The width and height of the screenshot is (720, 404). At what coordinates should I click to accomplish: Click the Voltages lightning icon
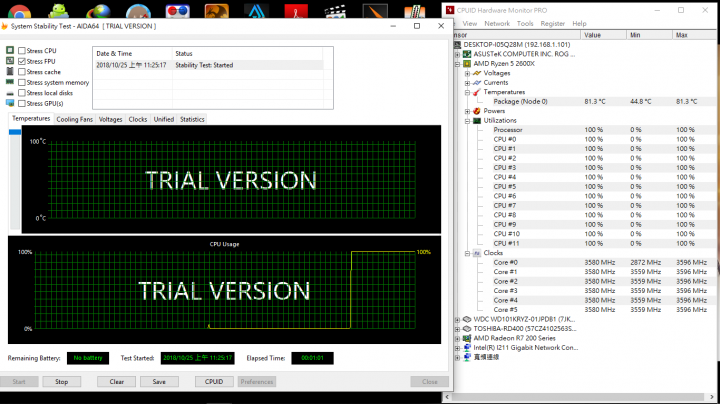pos(477,73)
